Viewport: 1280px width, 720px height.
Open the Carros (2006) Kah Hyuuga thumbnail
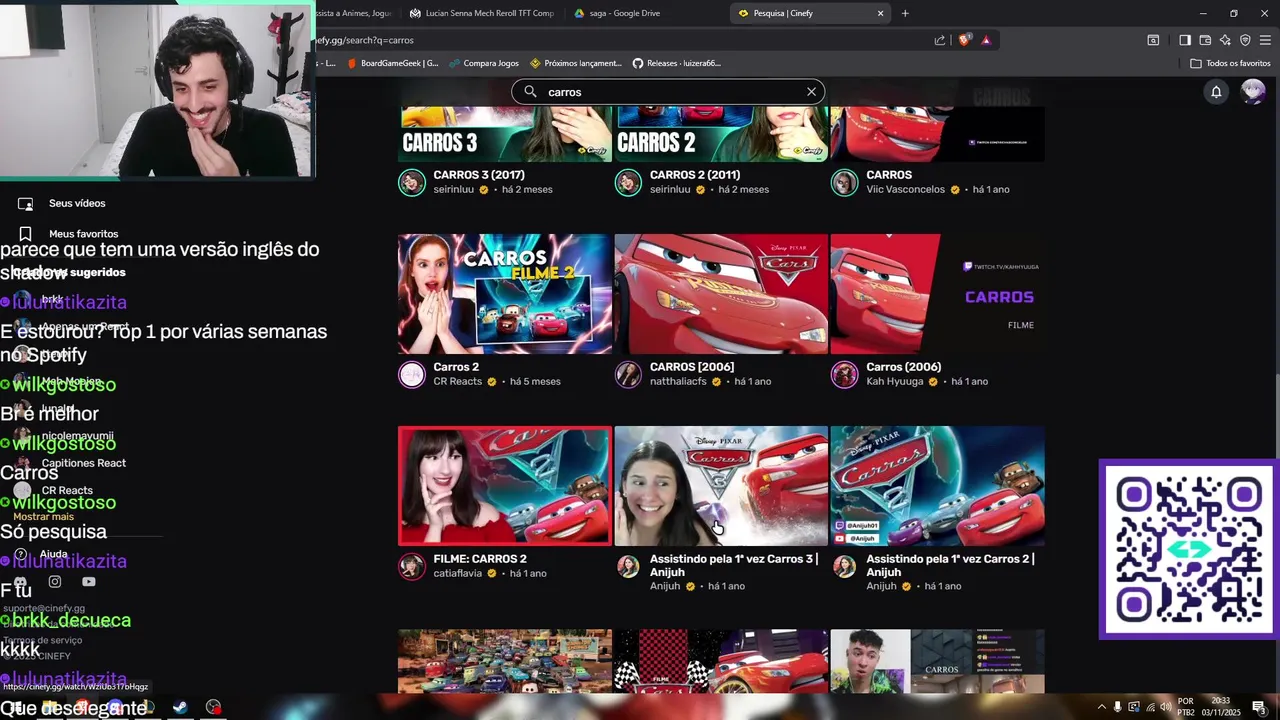(x=937, y=294)
